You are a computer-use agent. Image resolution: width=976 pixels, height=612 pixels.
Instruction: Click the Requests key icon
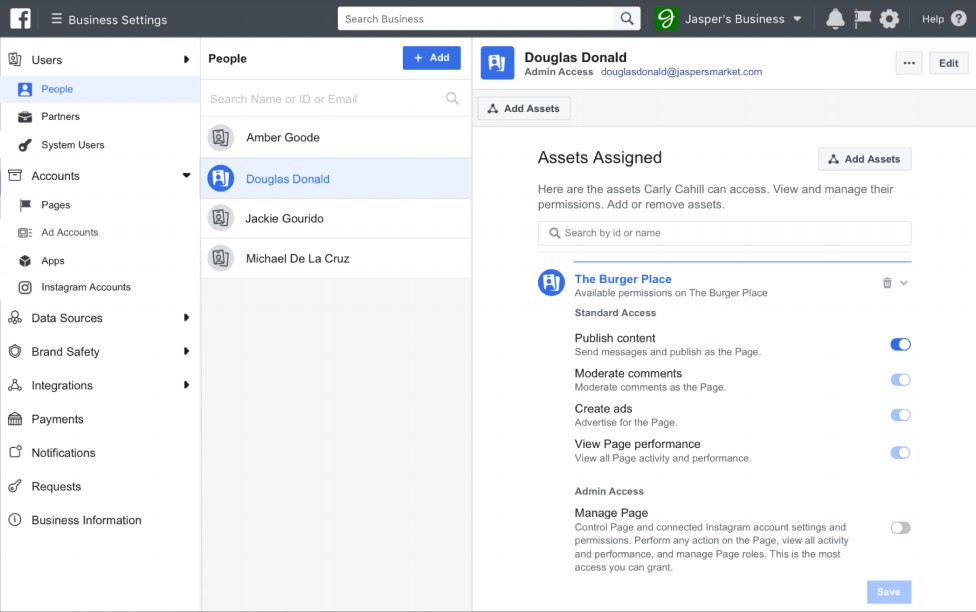click(x=15, y=486)
